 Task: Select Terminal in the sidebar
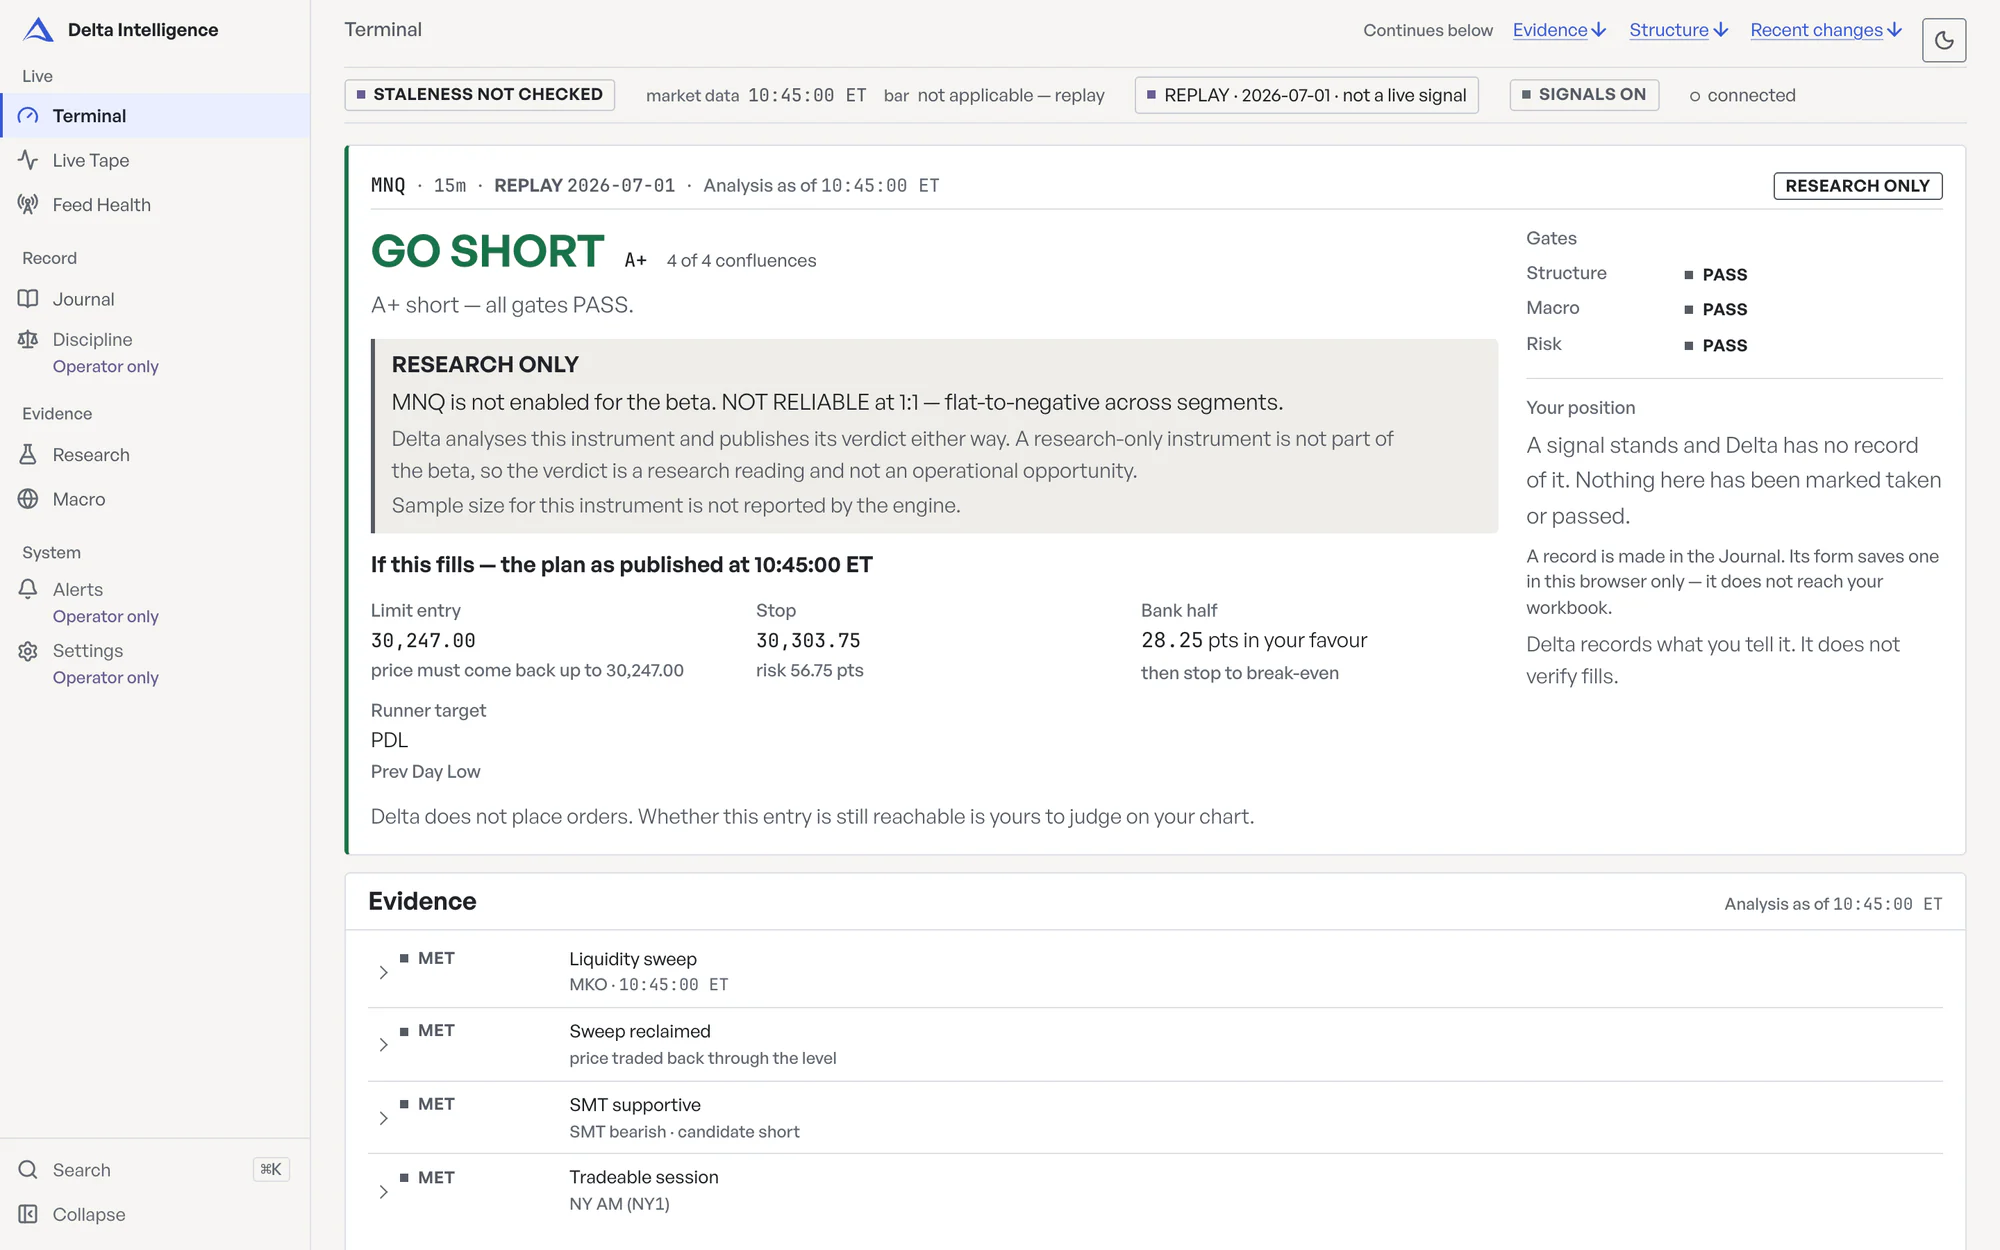pyautogui.click(x=155, y=116)
